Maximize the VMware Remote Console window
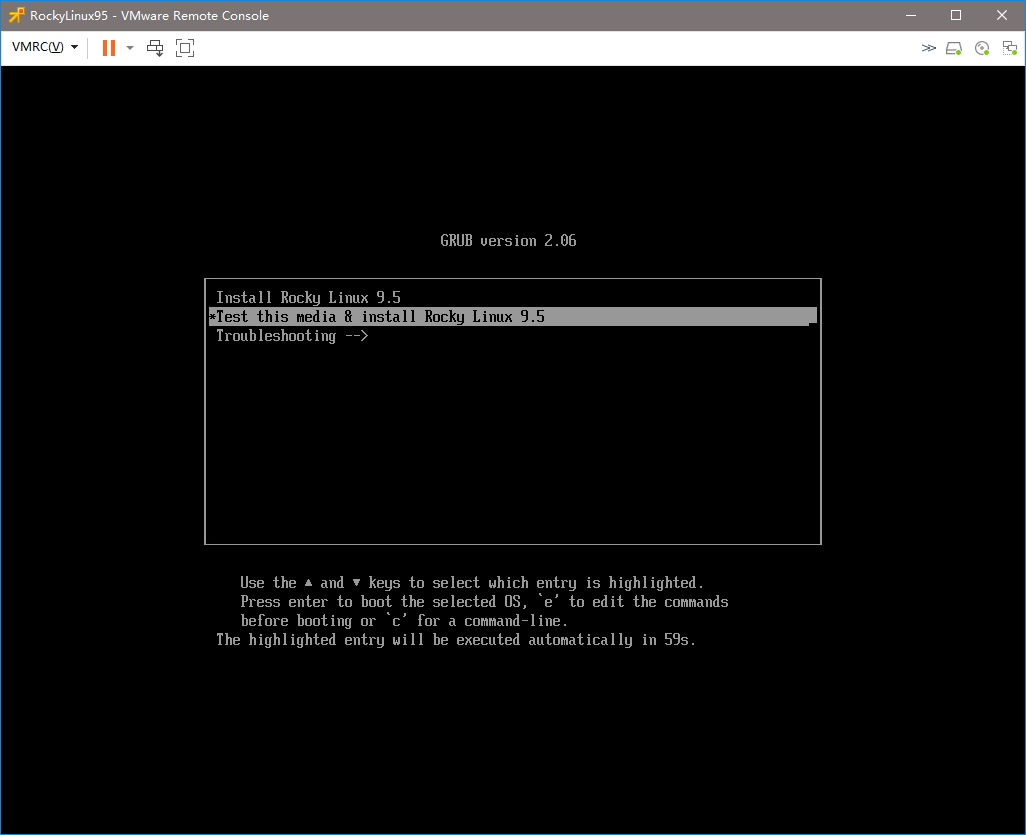Image resolution: width=1026 pixels, height=835 pixels. 956,15
